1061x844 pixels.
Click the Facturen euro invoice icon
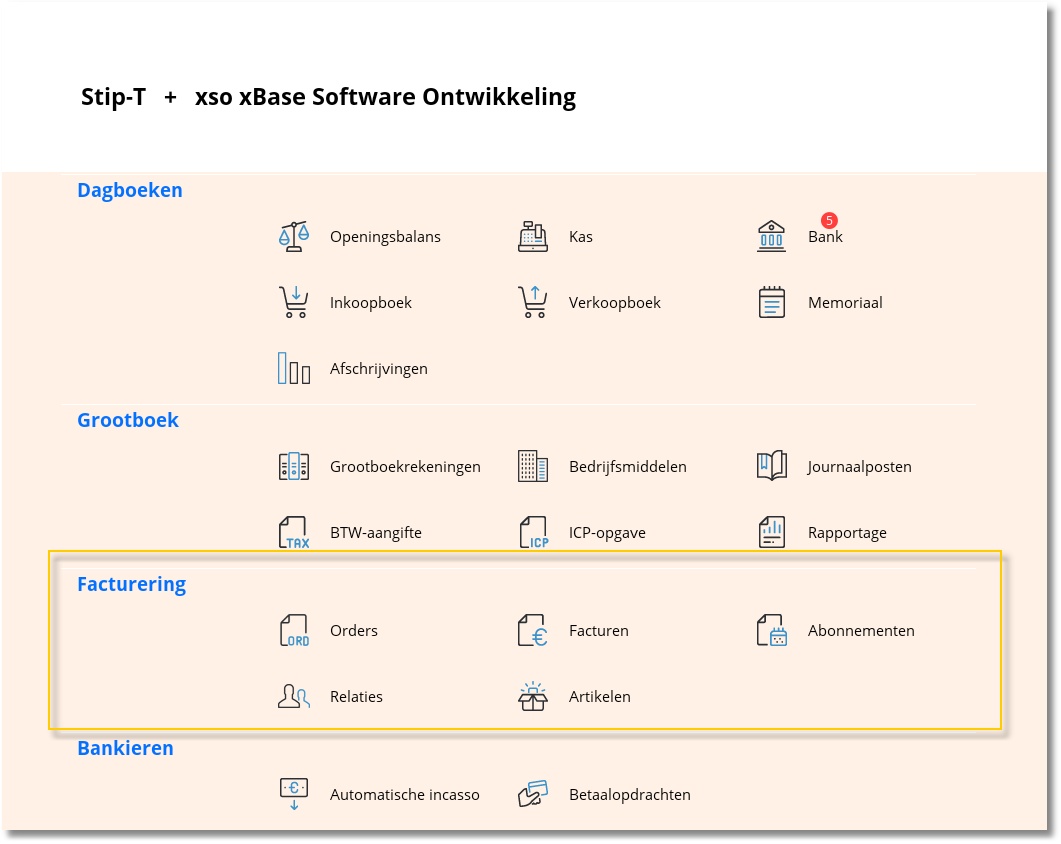point(533,631)
